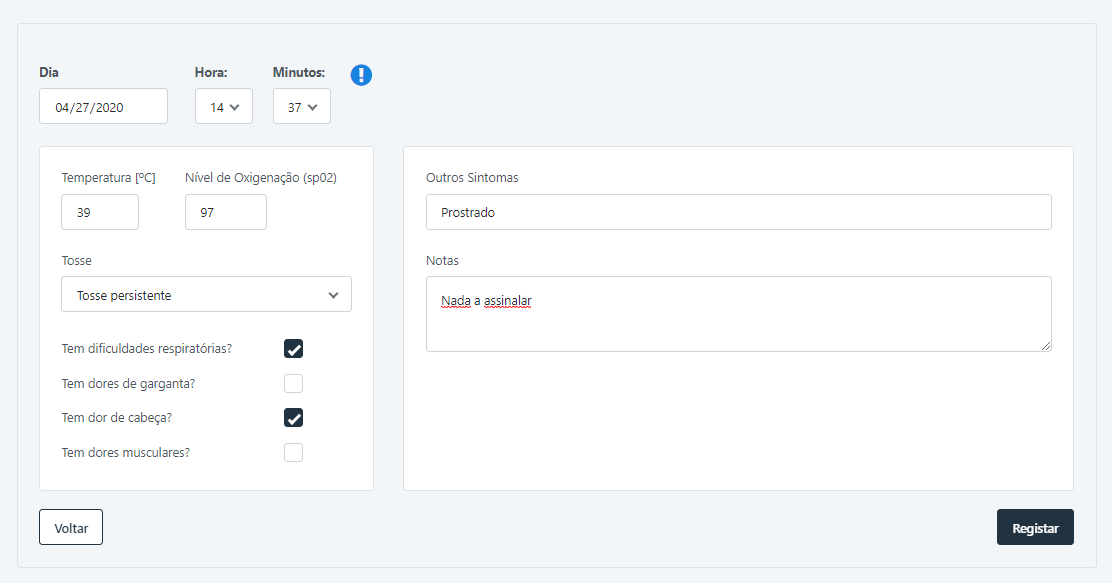The image size is (1112, 583).
Task: Click the Outros Sintomas field 'Prostrado'
Action: [739, 212]
